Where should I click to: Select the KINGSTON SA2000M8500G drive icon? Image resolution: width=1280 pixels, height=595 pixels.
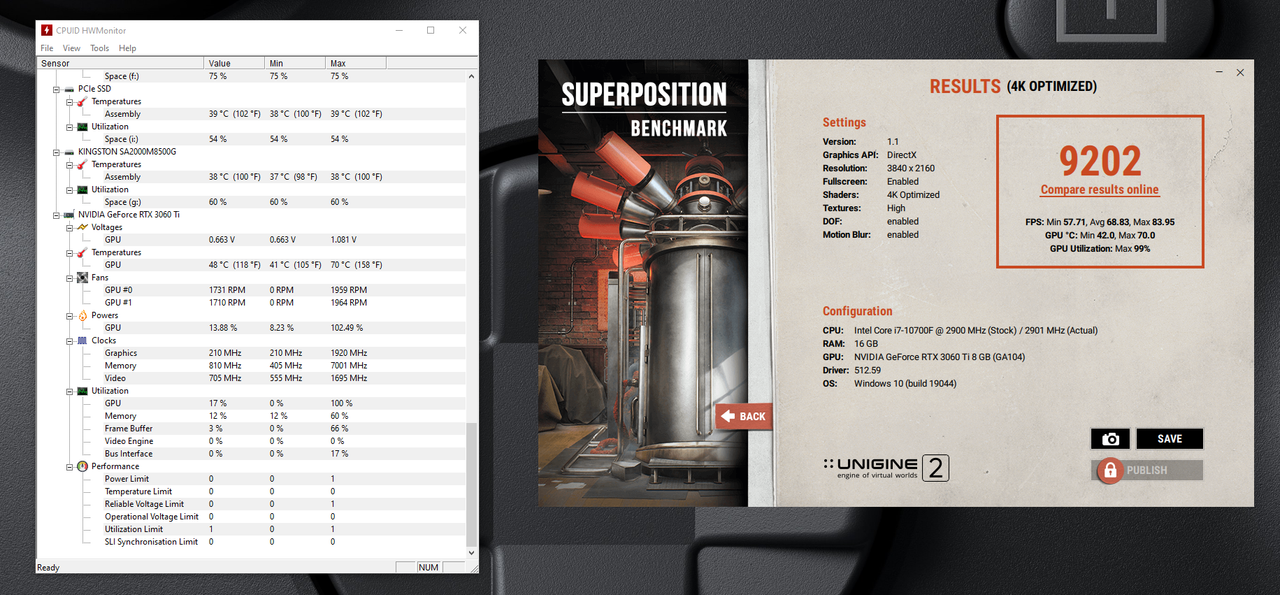tap(69, 152)
